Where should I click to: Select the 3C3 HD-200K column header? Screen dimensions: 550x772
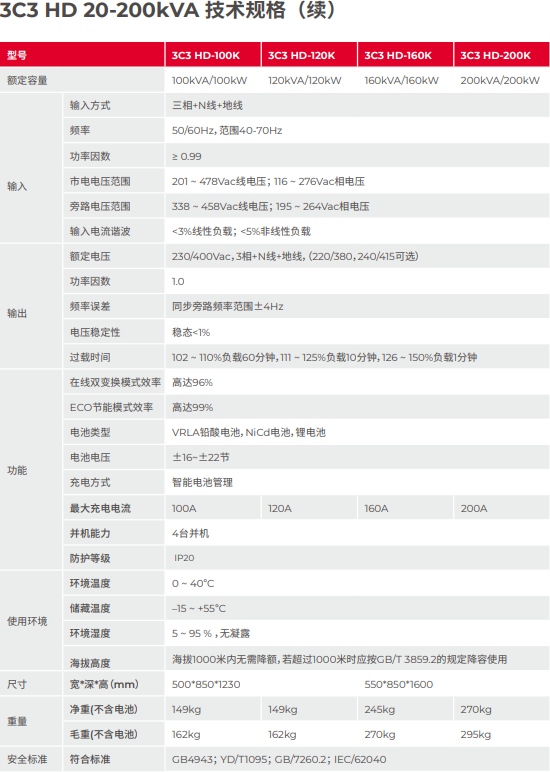(502, 55)
